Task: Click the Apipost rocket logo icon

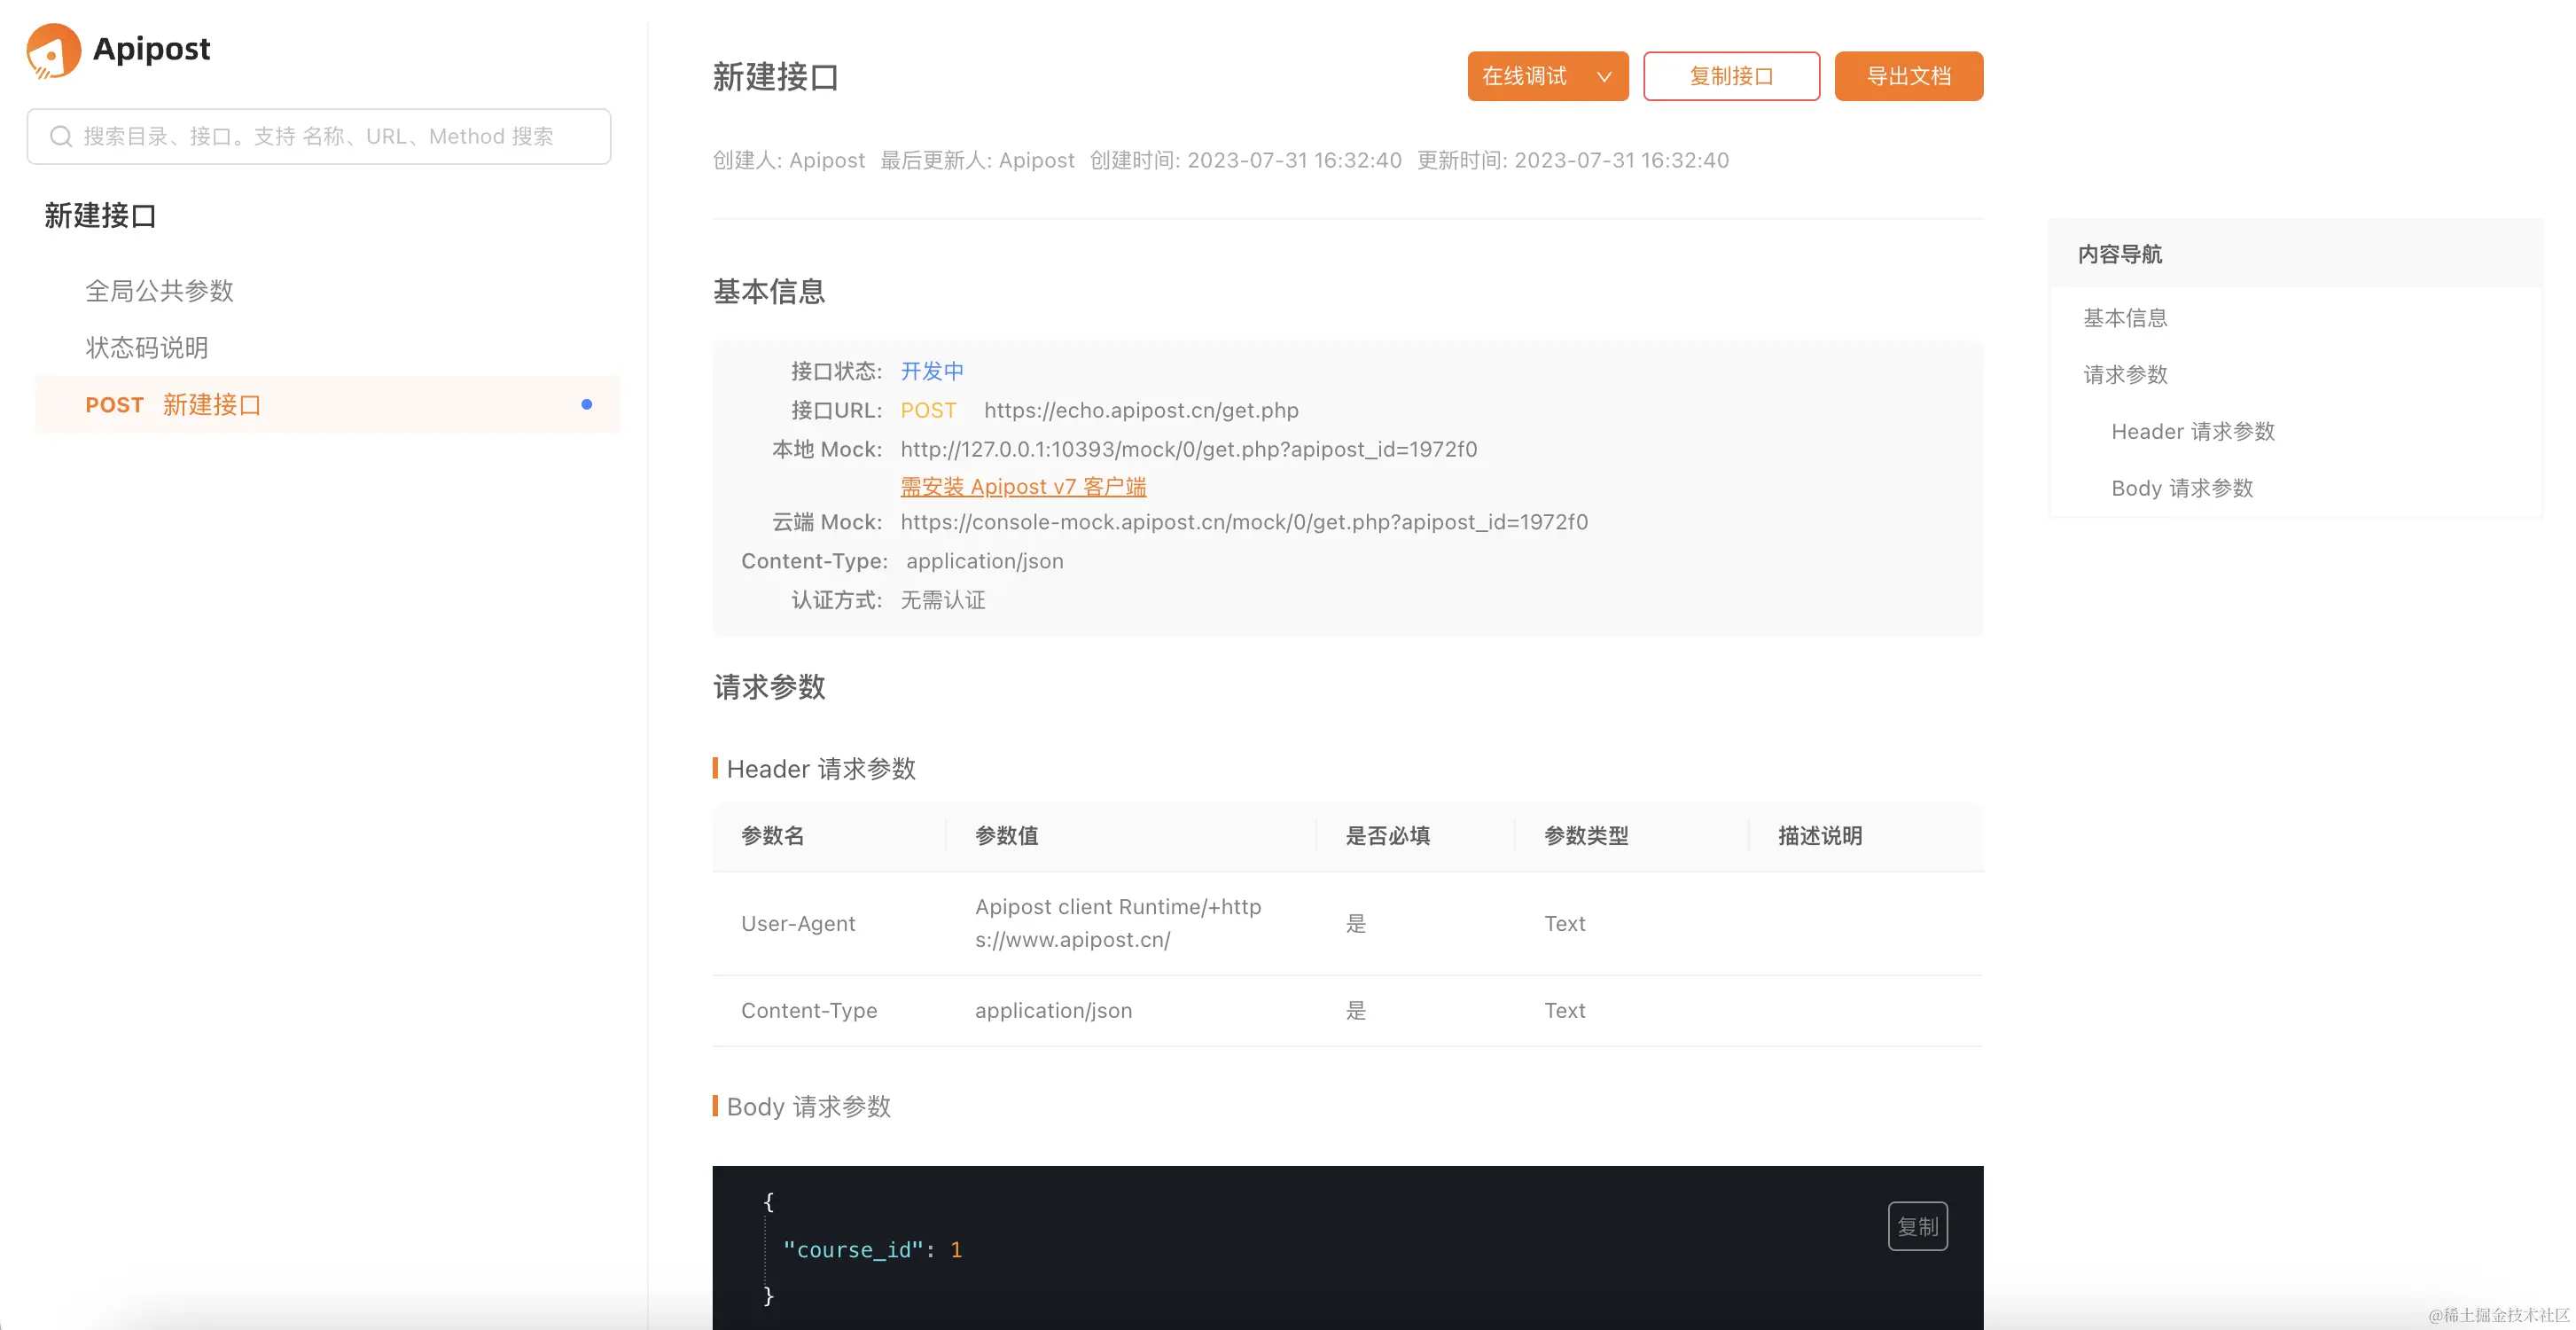Action: click(53, 50)
